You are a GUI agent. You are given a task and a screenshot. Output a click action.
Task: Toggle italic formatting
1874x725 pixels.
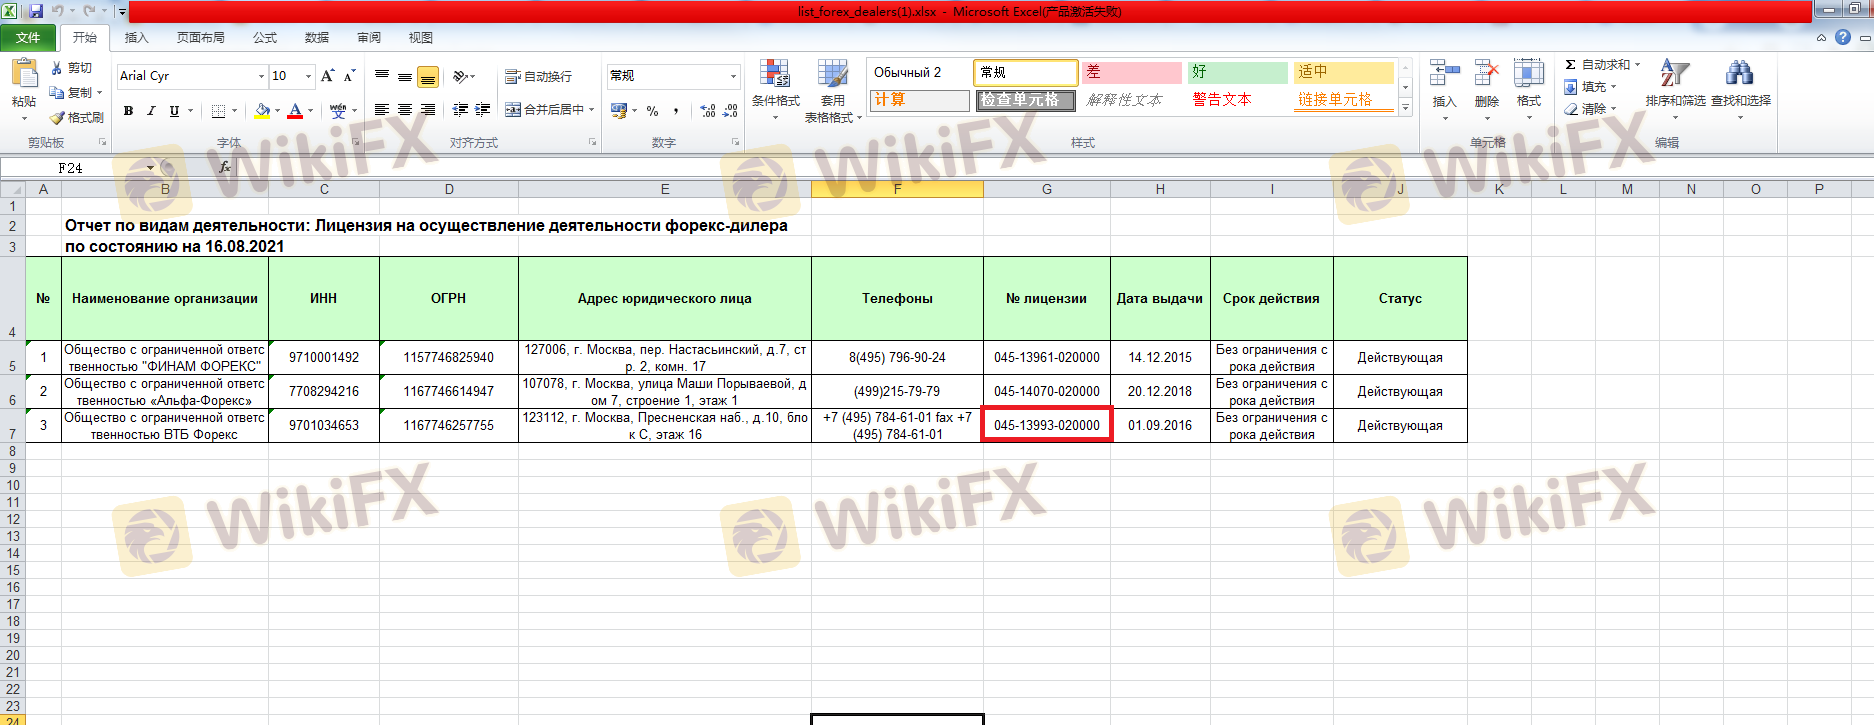pyautogui.click(x=151, y=111)
